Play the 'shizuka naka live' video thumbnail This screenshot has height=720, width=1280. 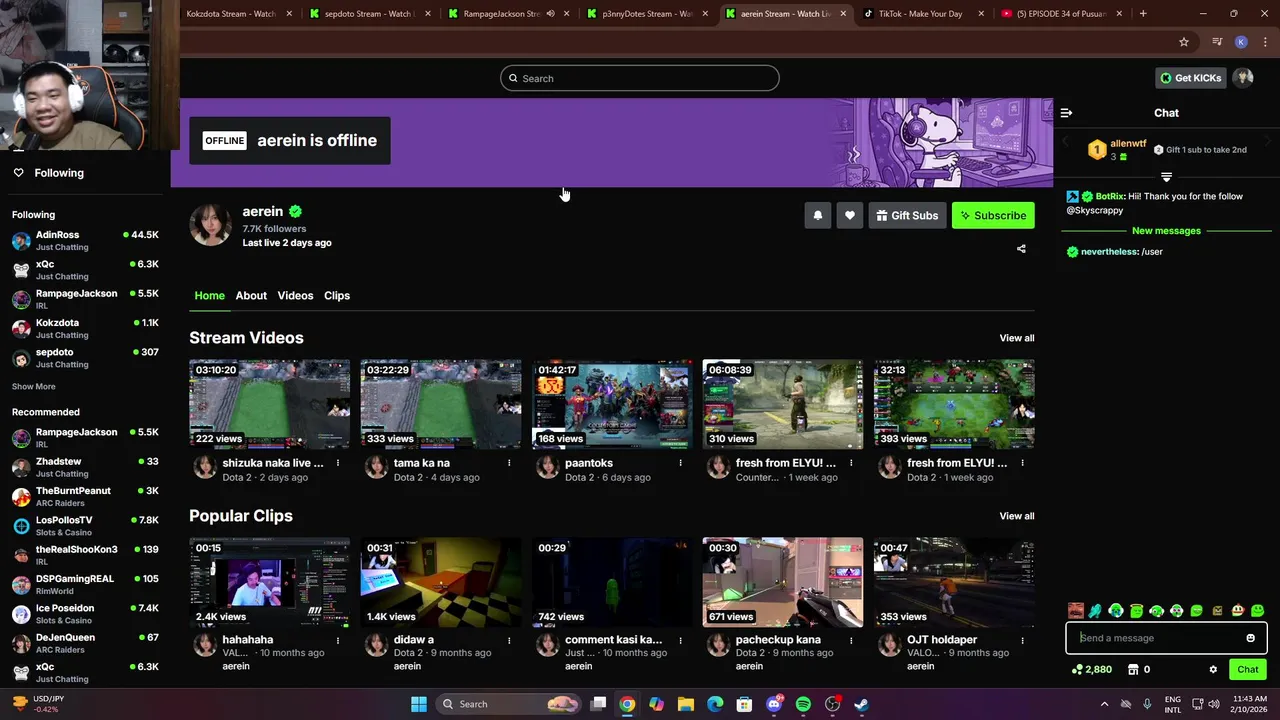coord(270,404)
